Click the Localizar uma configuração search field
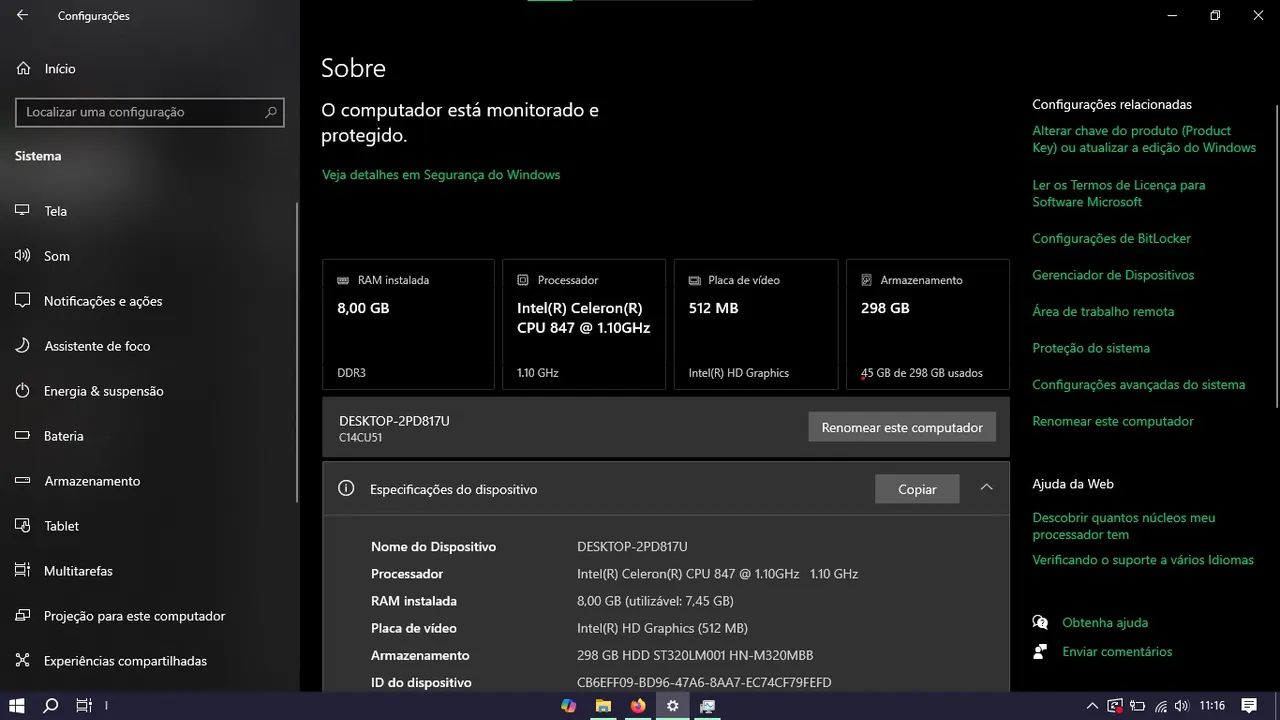1280x720 pixels. (x=150, y=112)
